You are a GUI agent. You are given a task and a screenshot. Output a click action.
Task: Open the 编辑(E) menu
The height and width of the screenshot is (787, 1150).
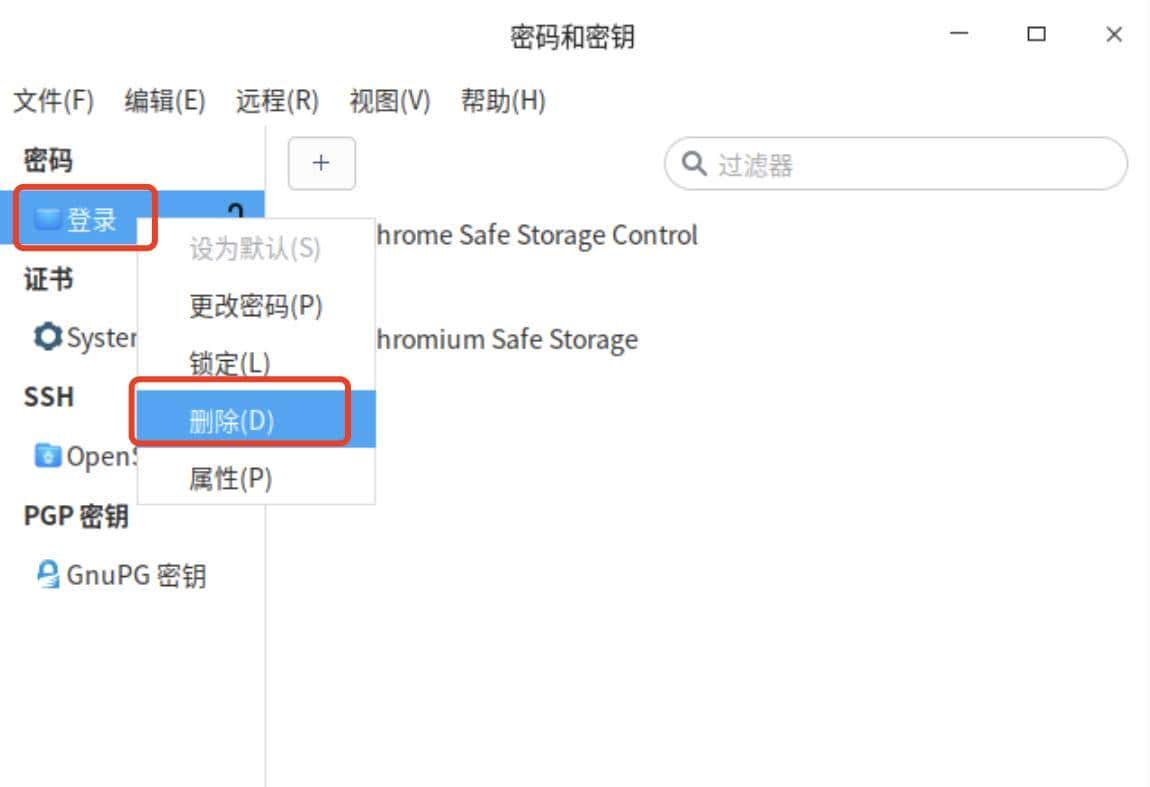166,100
